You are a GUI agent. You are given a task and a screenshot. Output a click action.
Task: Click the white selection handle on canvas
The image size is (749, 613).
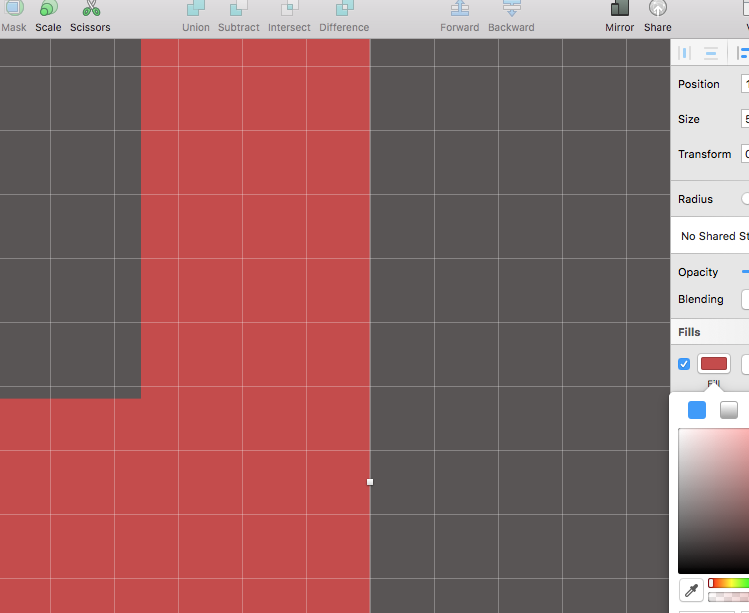click(370, 482)
